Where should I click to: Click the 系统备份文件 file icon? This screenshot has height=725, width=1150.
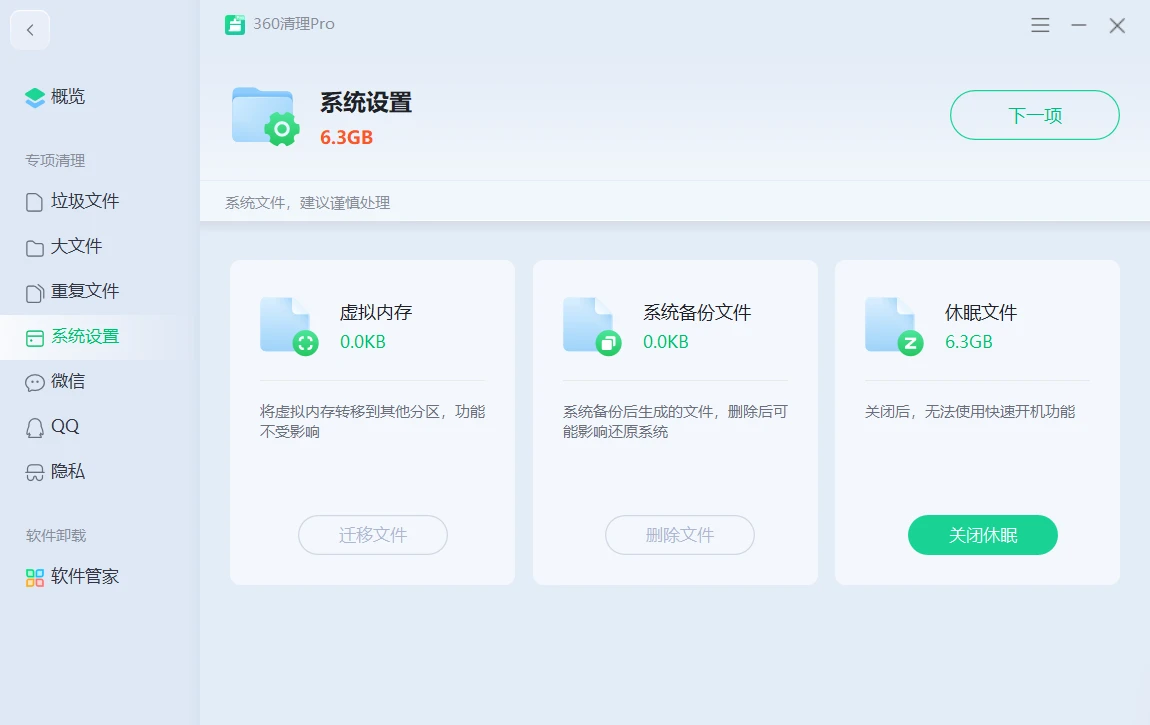coord(591,326)
